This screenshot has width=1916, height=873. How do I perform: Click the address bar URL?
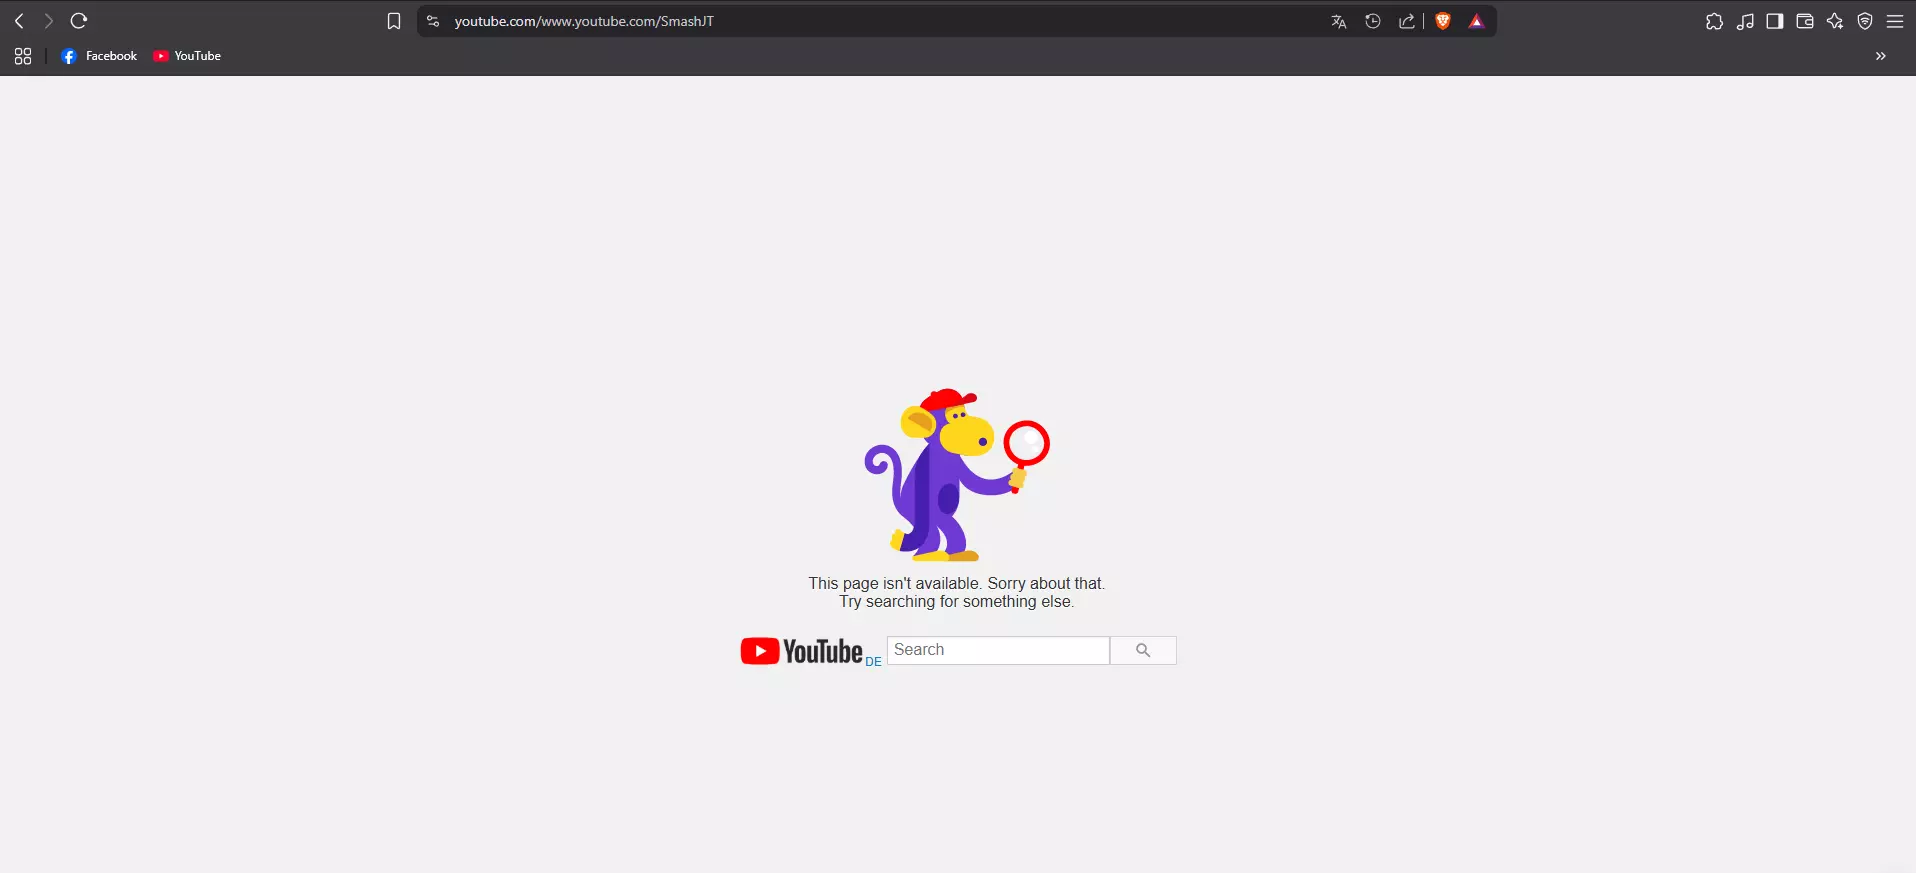(584, 21)
